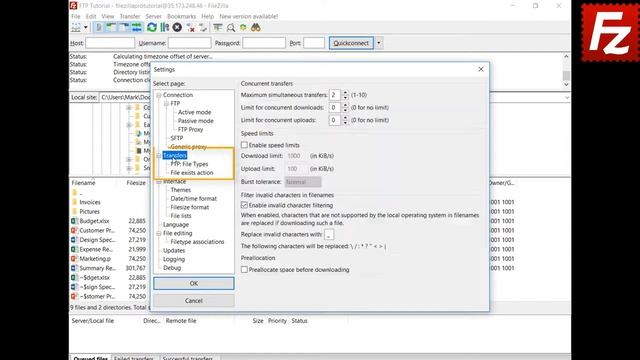This screenshot has height=360, width=640.
Task: Close the Settings dialog with X
Action: click(481, 69)
